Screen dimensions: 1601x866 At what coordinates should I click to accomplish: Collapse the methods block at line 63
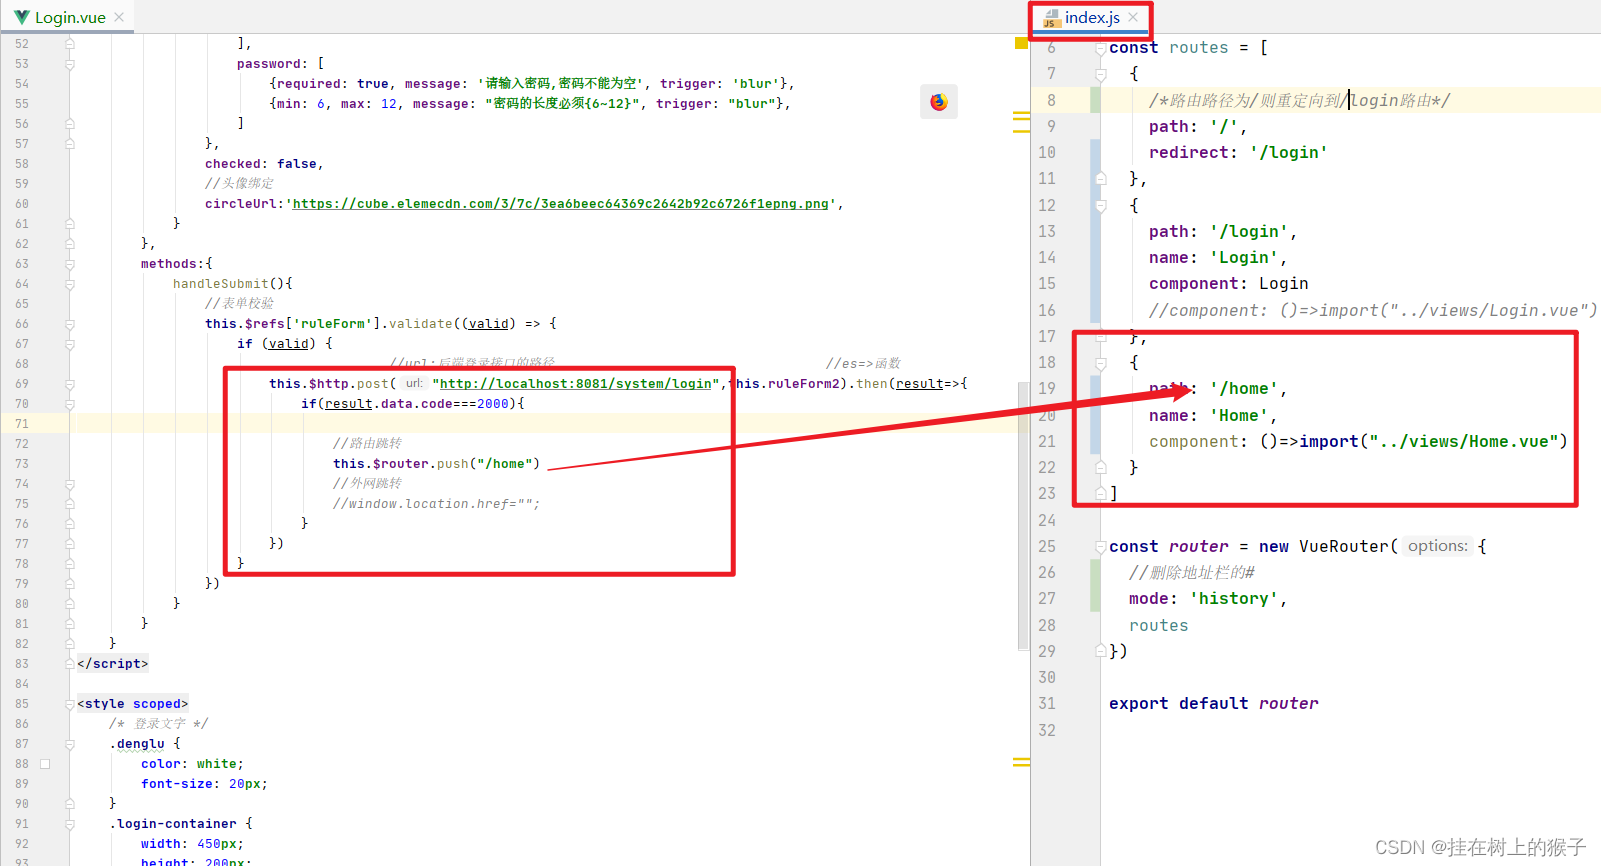click(x=70, y=264)
